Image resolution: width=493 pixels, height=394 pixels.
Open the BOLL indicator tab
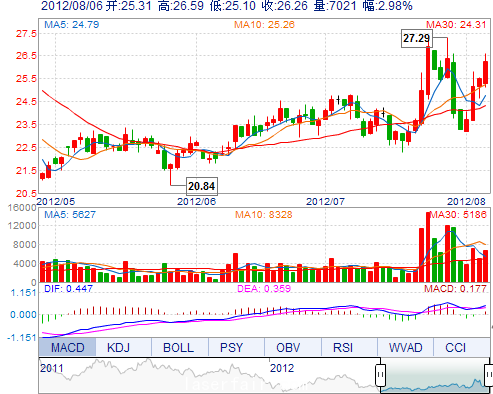pyautogui.click(x=178, y=348)
